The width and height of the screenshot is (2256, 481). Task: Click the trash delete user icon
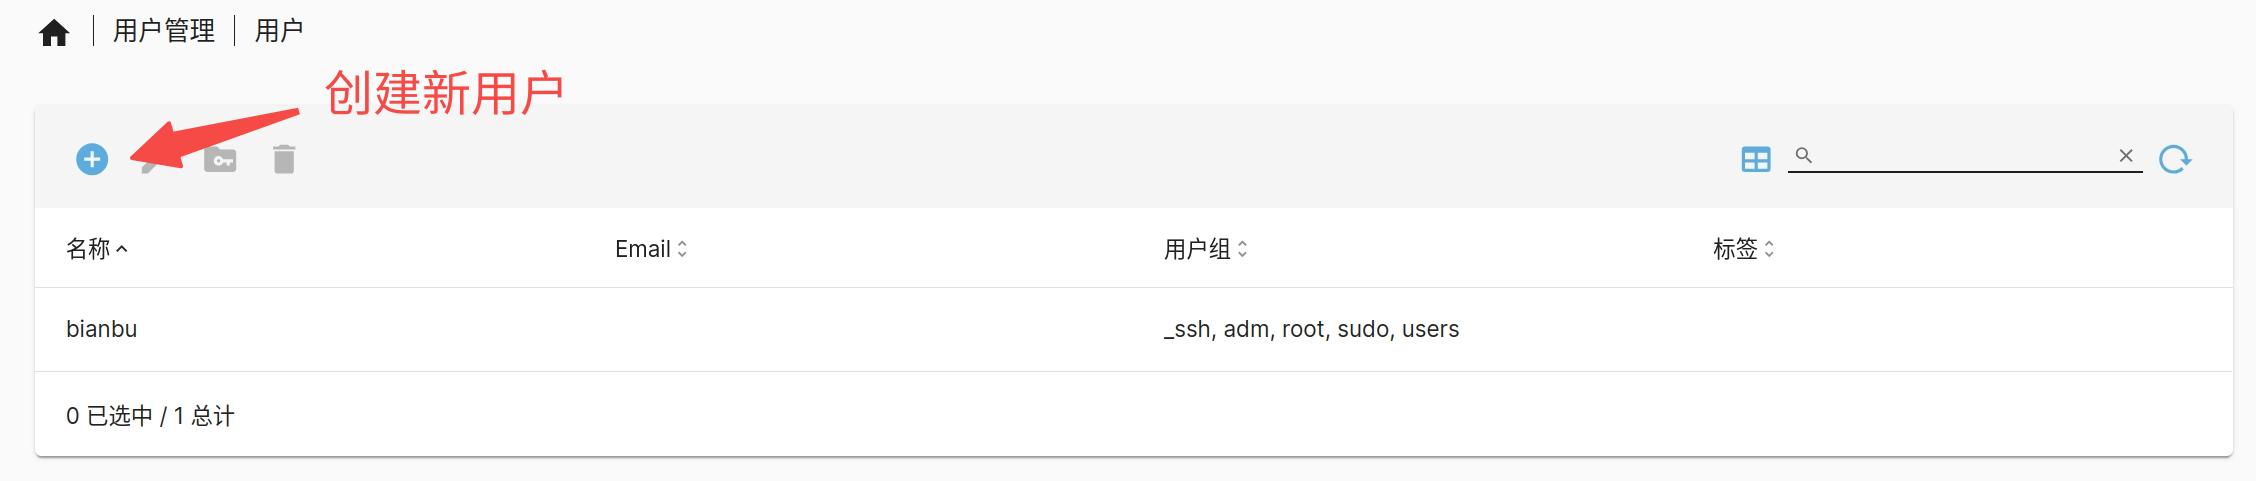(x=284, y=159)
